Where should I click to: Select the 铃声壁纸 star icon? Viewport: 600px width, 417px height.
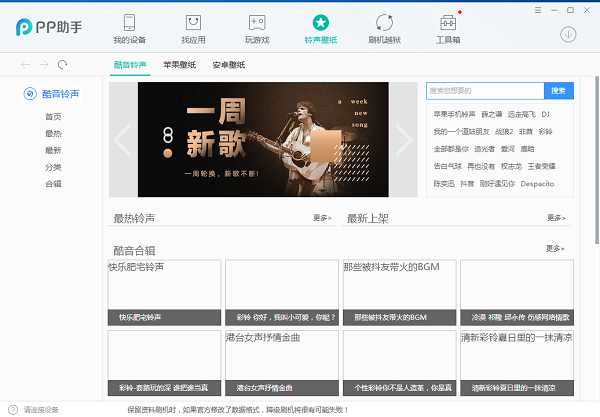click(x=321, y=23)
